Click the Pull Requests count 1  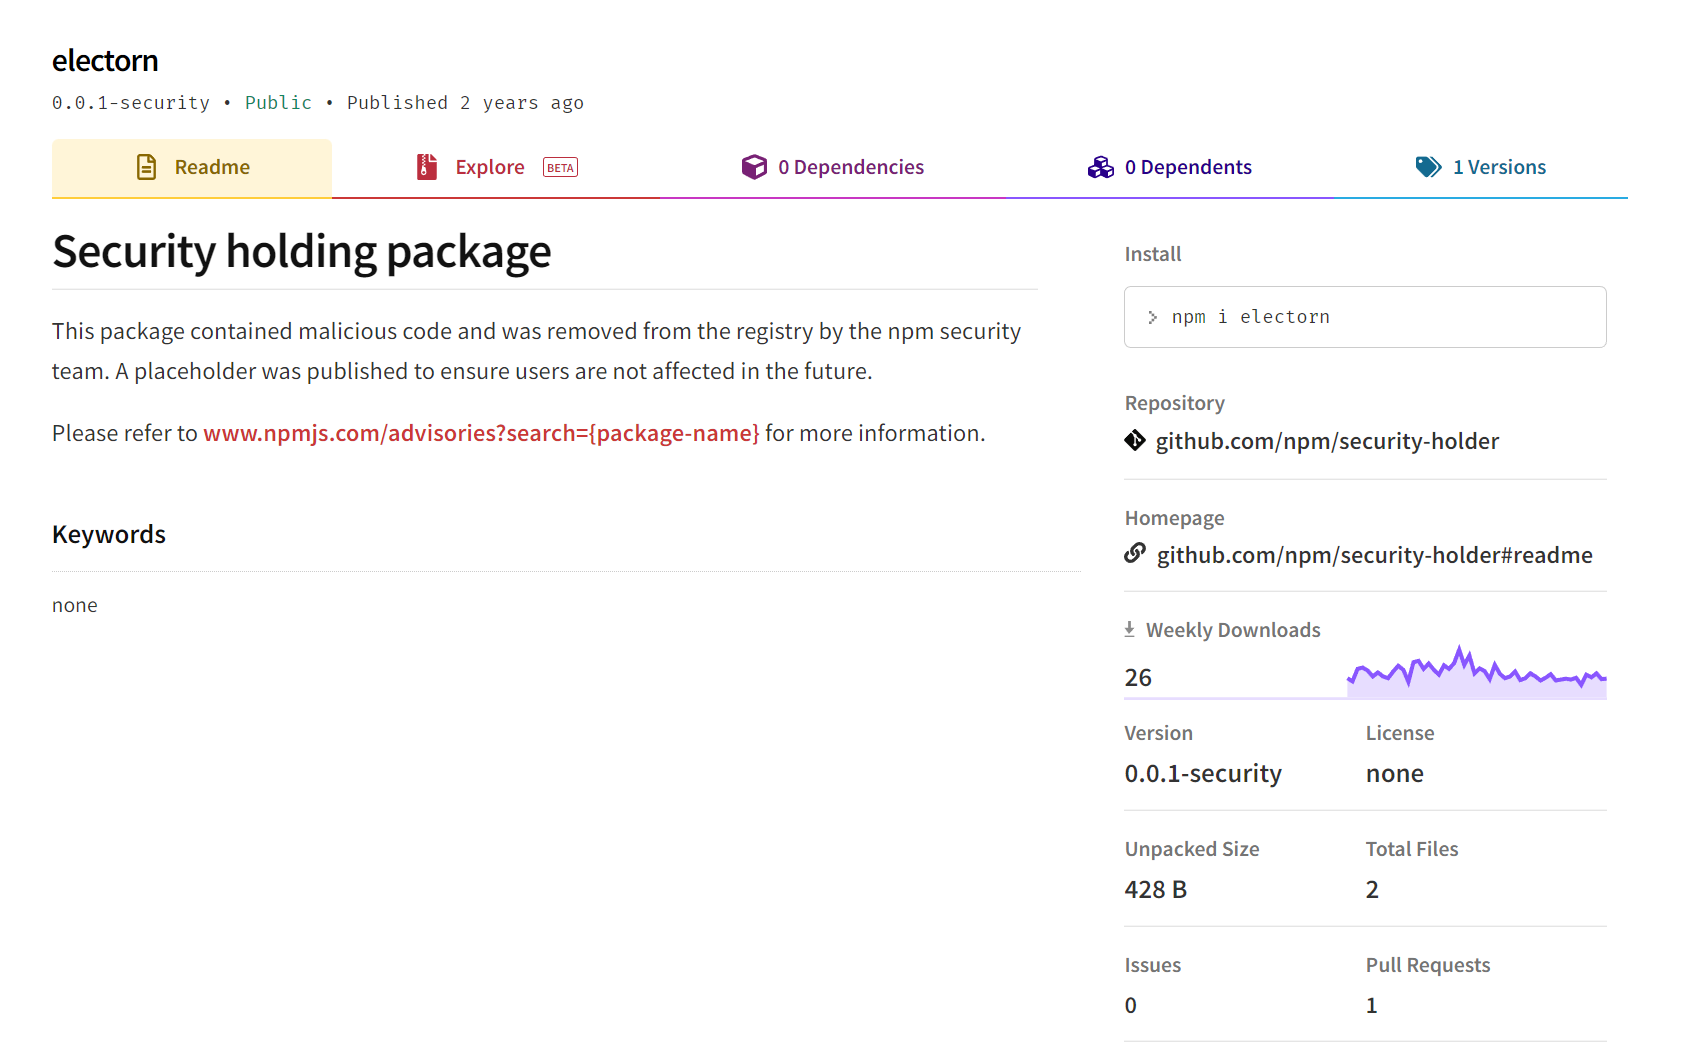click(1372, 1005)
